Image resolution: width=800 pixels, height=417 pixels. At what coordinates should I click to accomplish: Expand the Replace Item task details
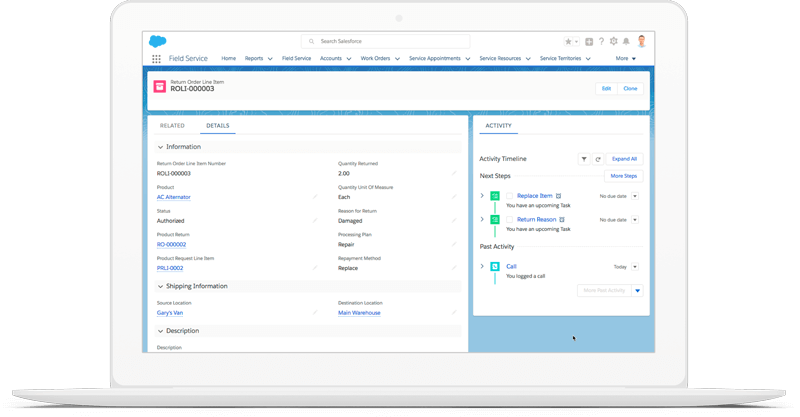[x=482, y=195]
